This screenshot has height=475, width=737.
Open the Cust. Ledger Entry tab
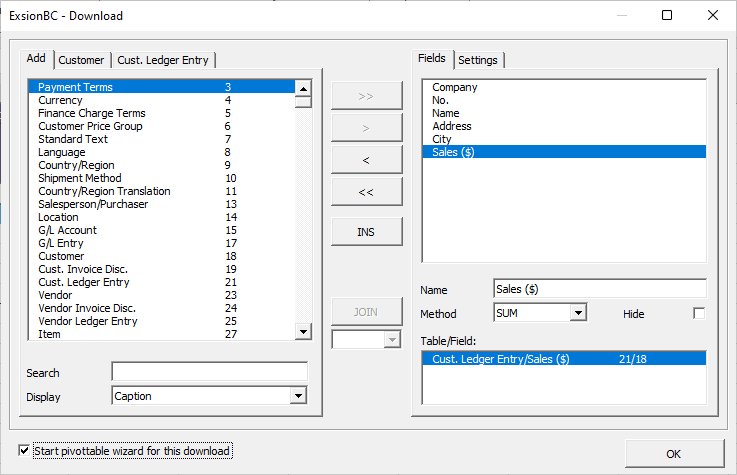tap(163, 60)
